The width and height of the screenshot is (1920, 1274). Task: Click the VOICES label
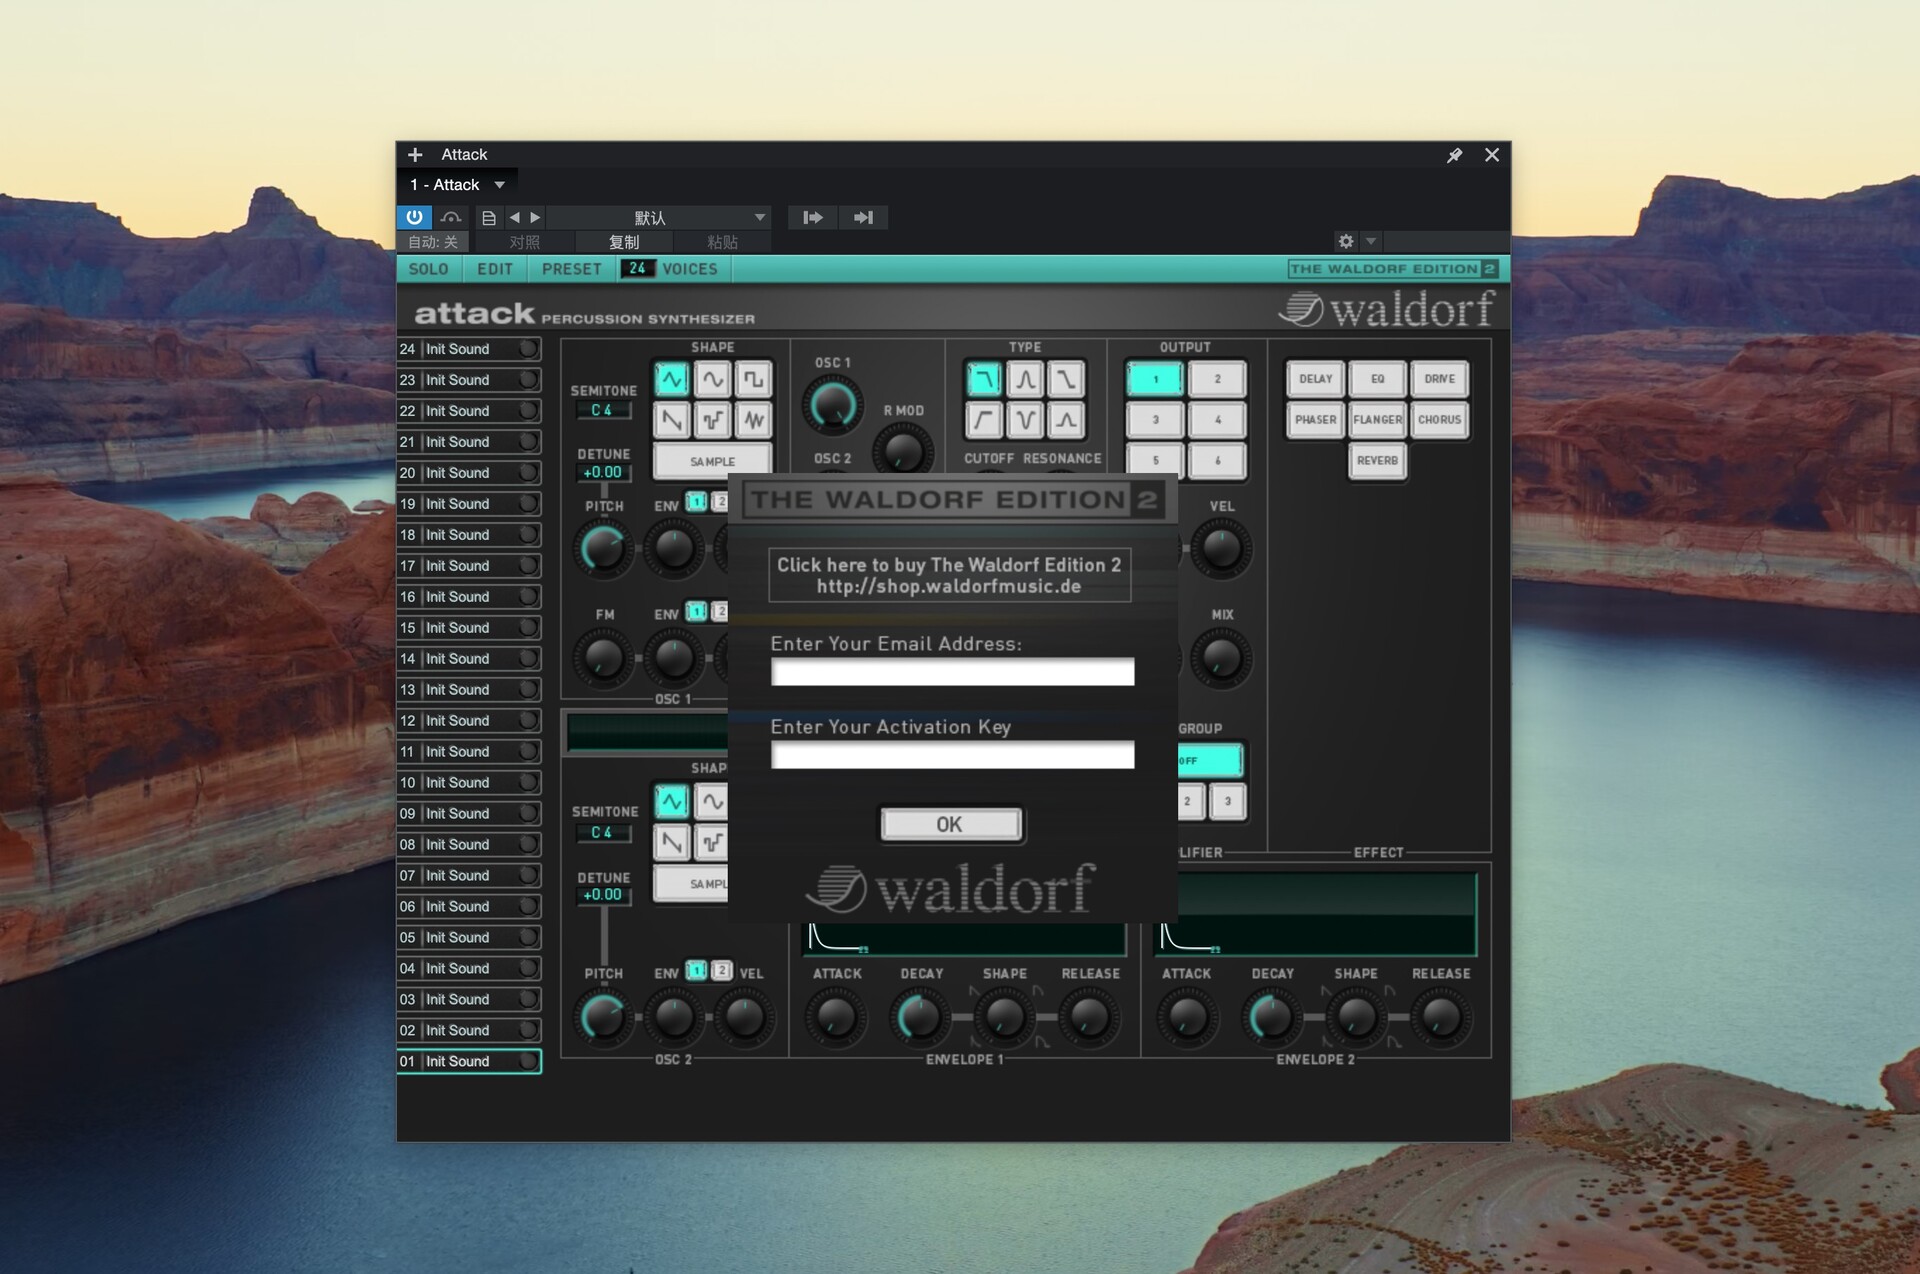tap(690, 269)
